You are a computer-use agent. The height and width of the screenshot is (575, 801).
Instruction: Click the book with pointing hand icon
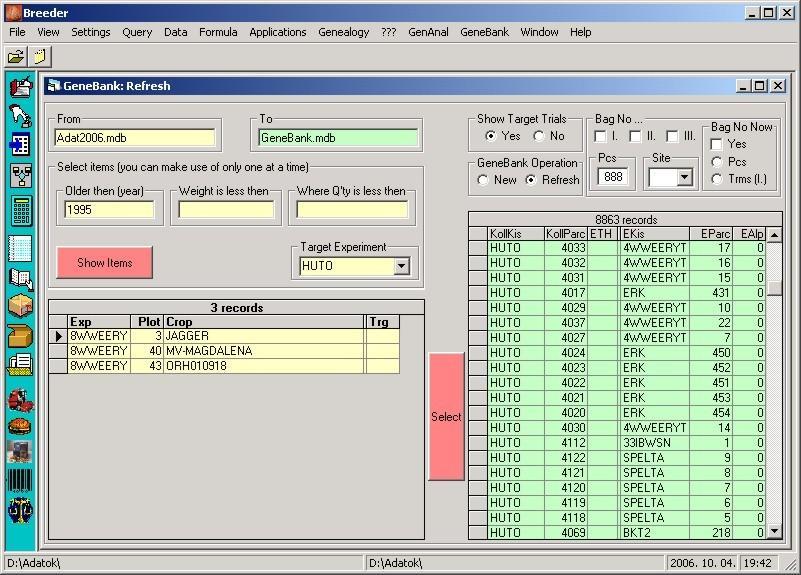pos(21,278)
